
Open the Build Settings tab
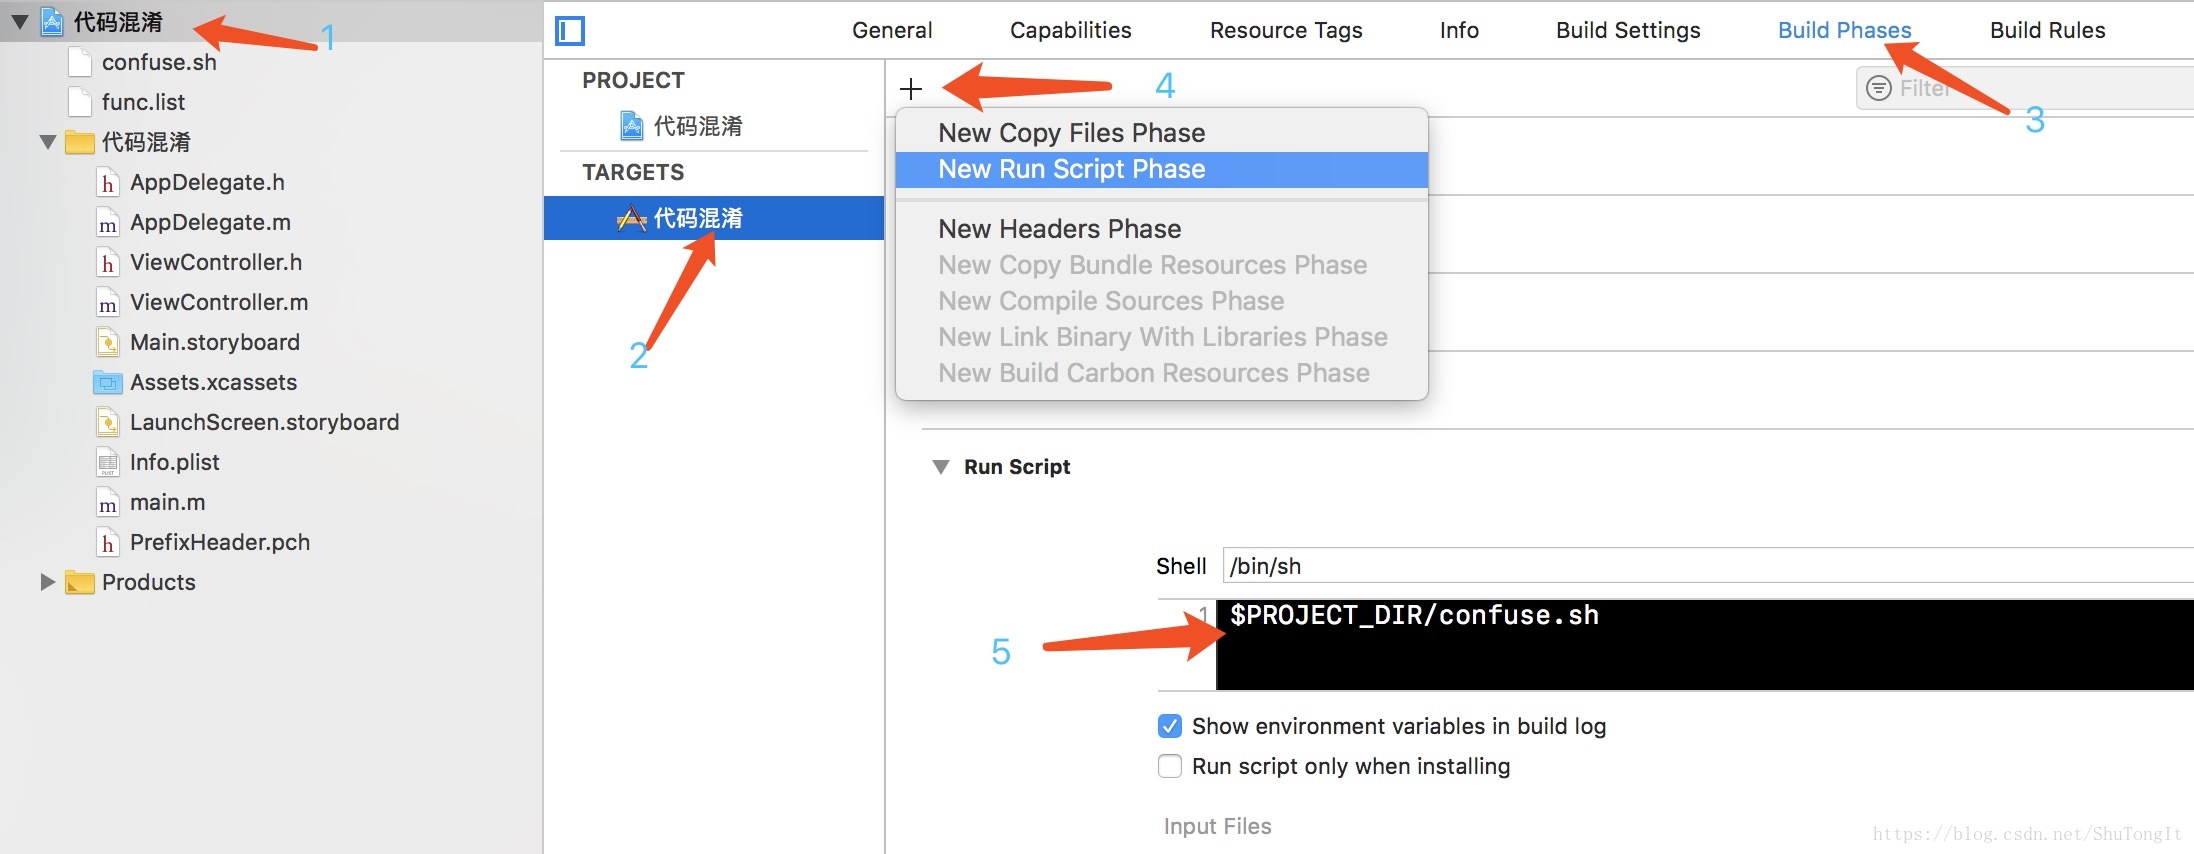tap(1628, 30)
